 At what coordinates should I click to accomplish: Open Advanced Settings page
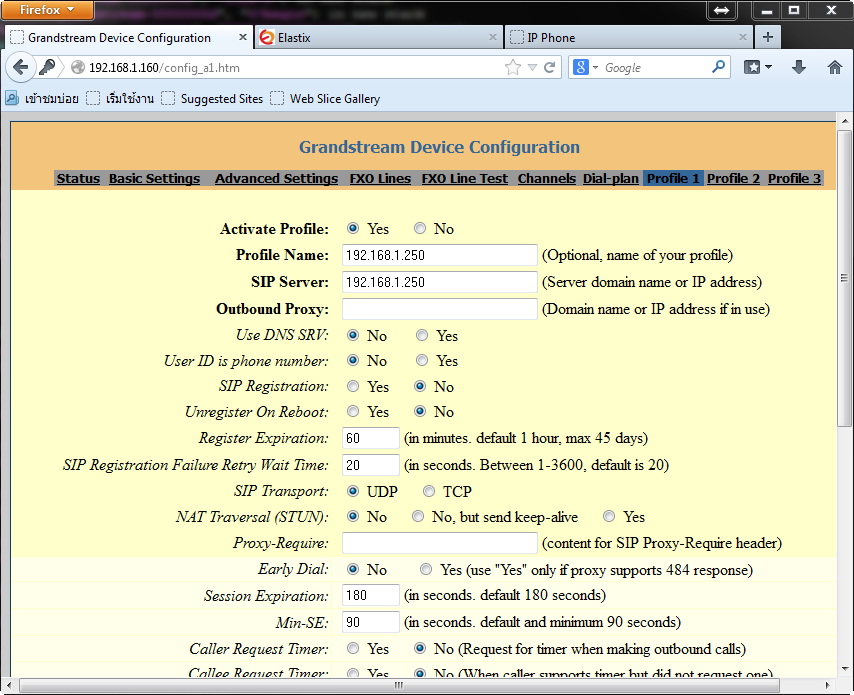pyautogui.click(x=276, y=179)
